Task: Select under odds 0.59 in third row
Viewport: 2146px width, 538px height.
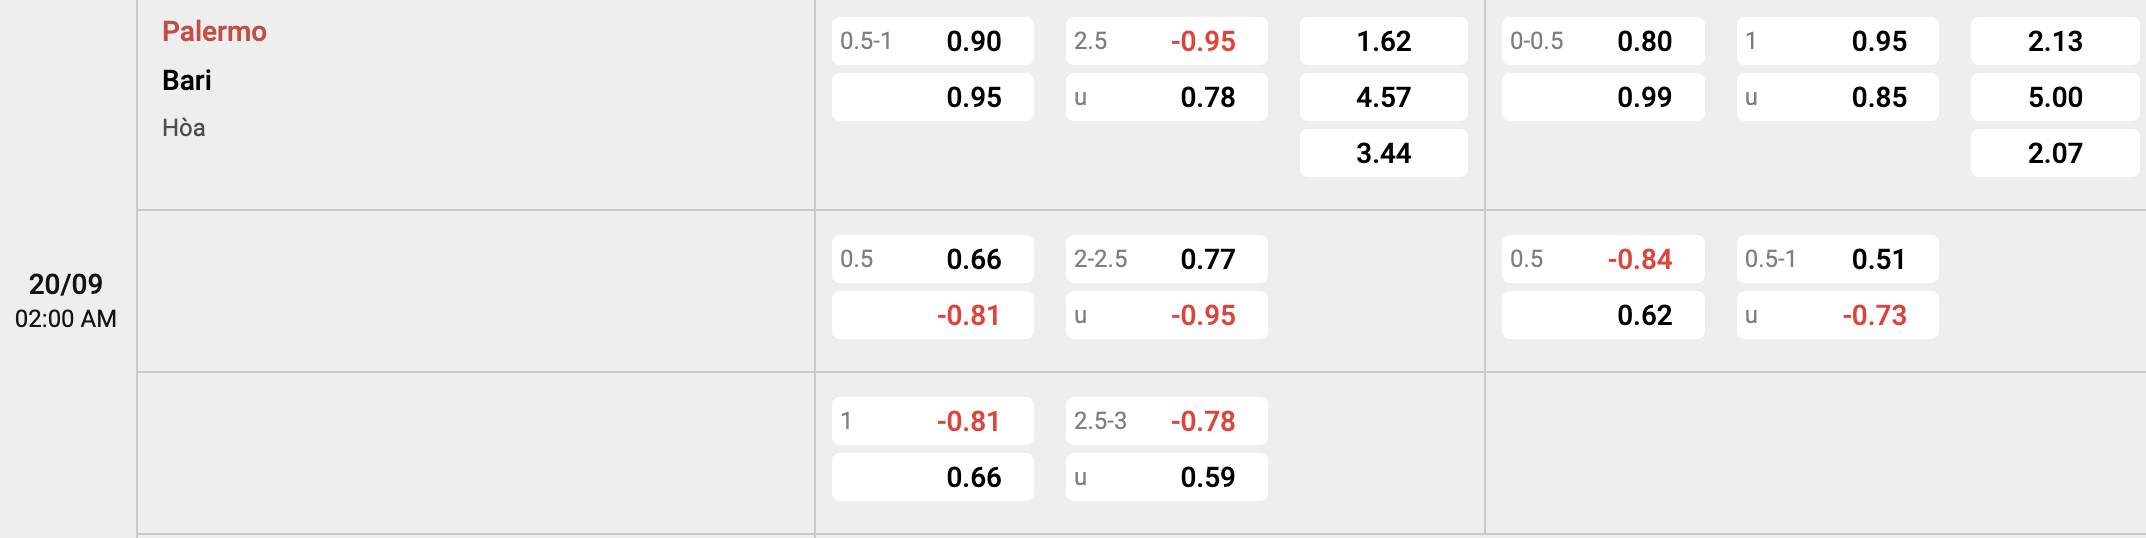Action: [x=1167, y=477]
